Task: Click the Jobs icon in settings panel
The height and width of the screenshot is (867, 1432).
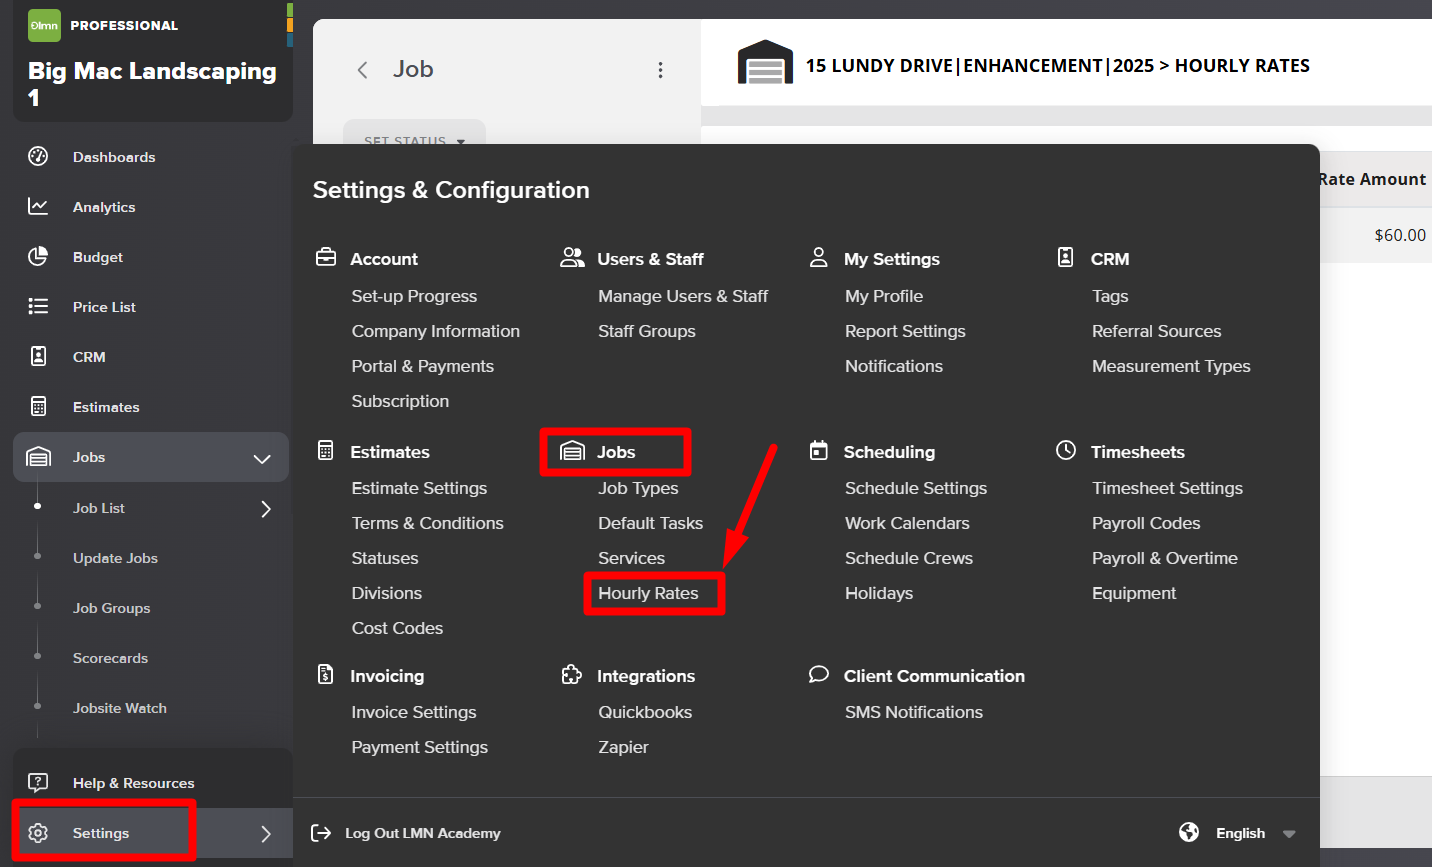Action: 572,451
